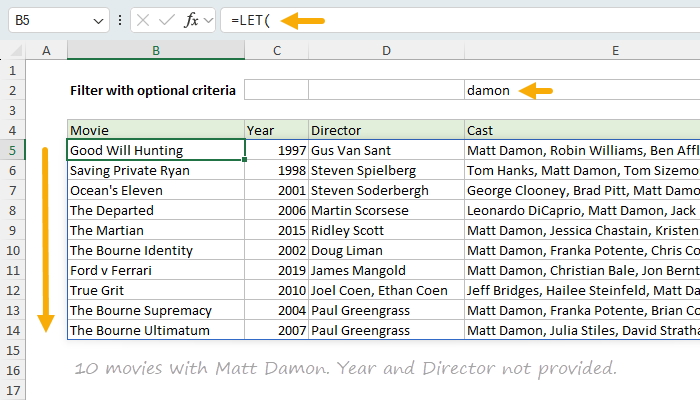
Task: Select the 'The Martian' cell
Action: tap(156, 230)
